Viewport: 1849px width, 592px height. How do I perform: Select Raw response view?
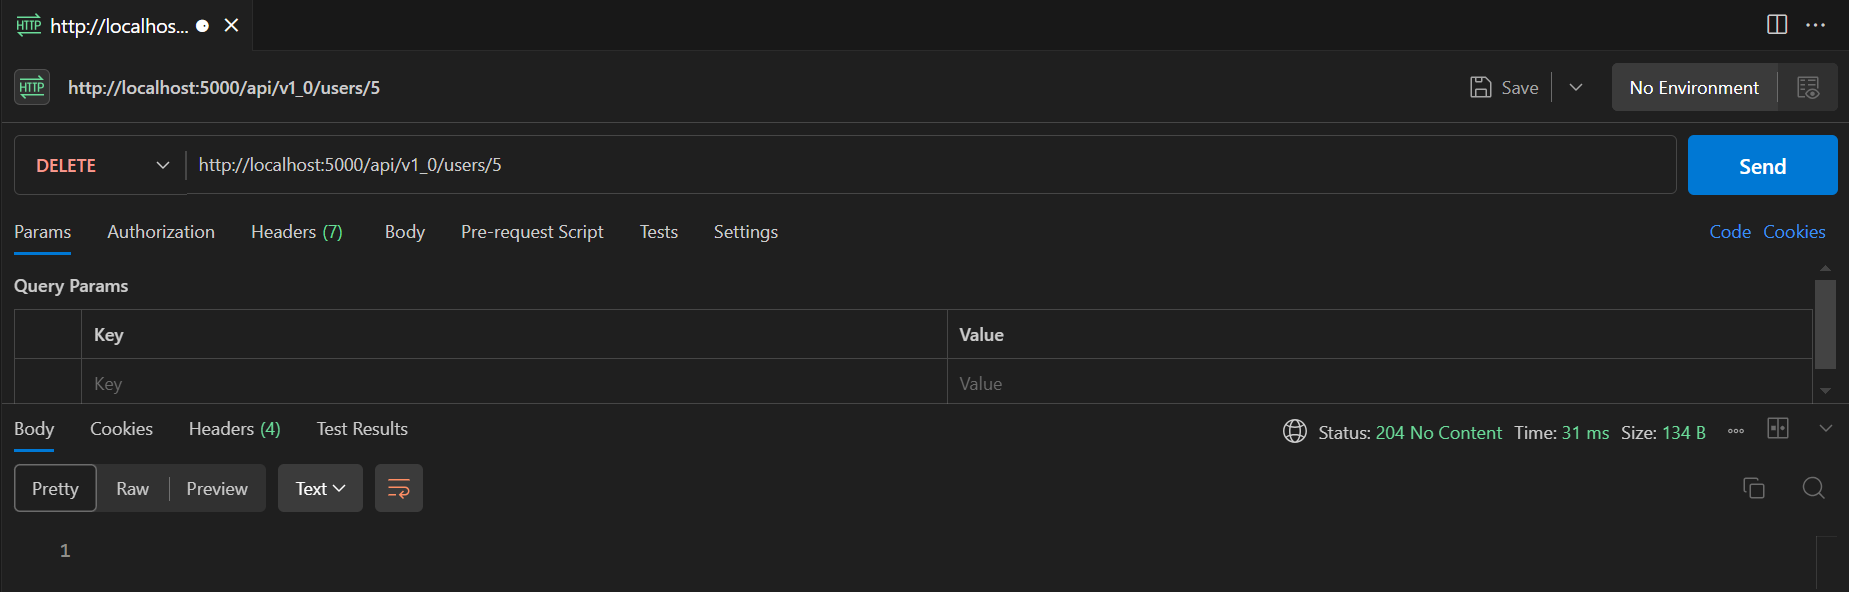132,488
